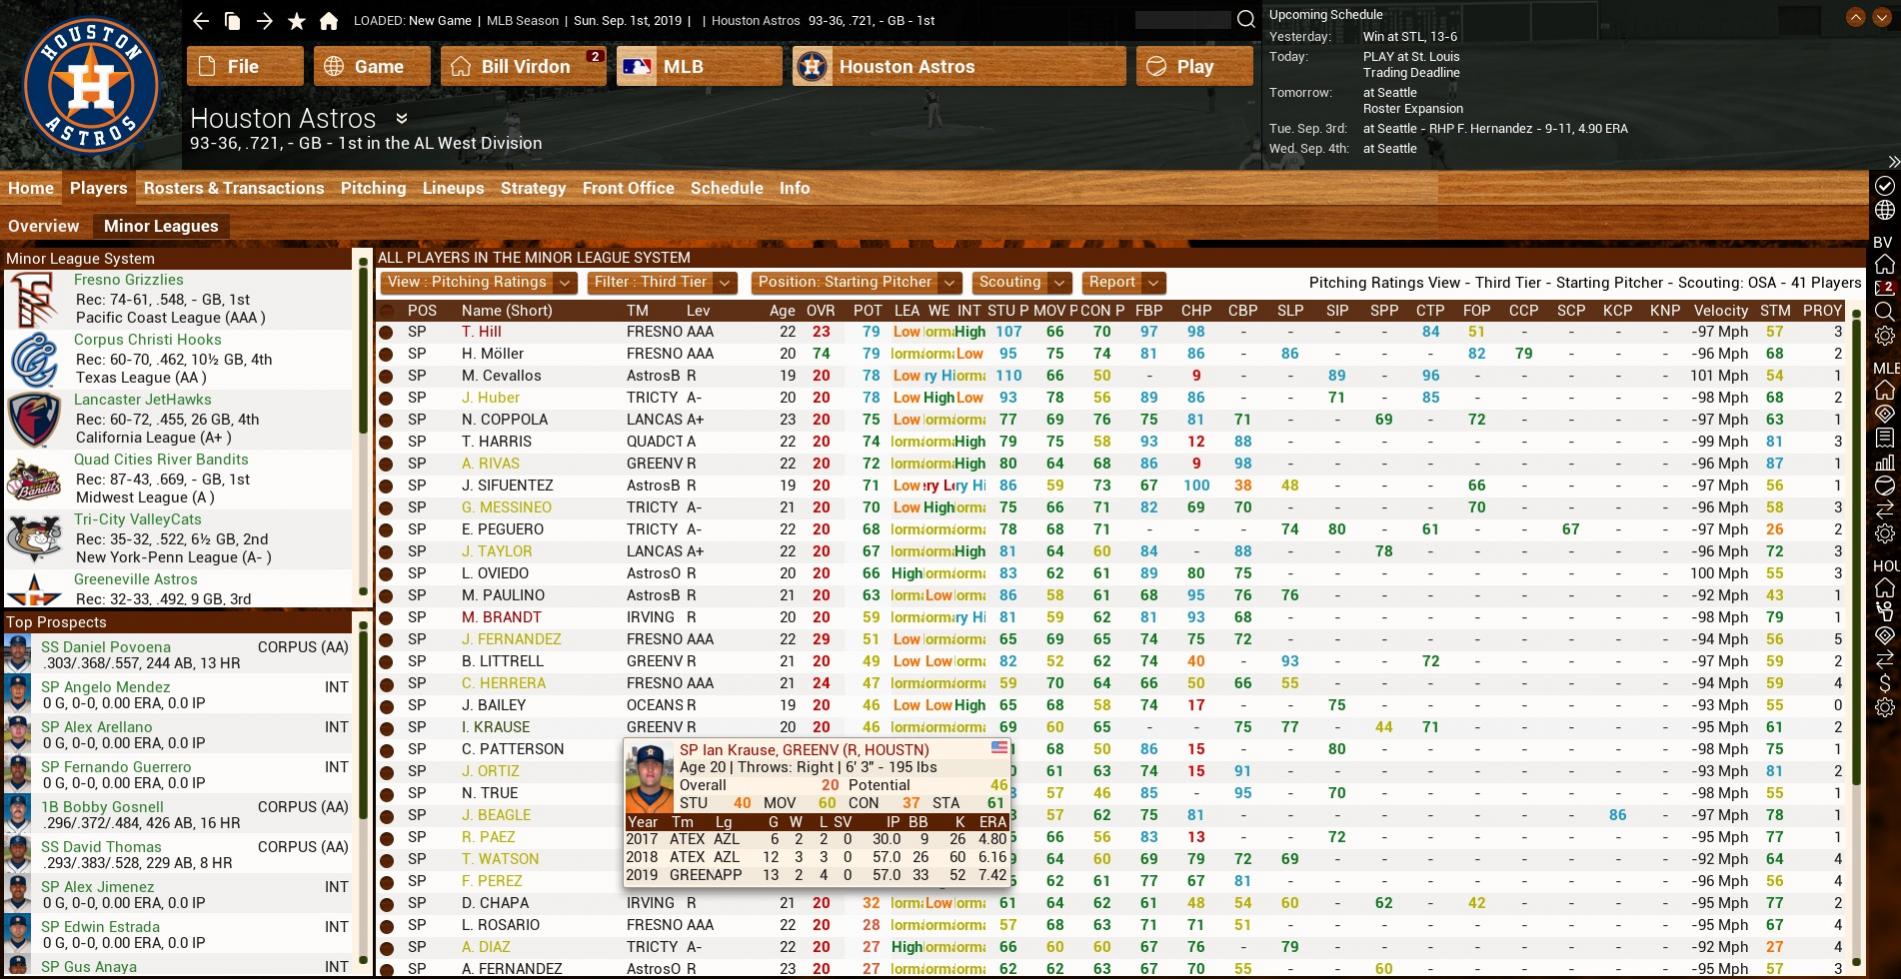
Task: Open the Report dropdown
Action: click(1122, 283)
